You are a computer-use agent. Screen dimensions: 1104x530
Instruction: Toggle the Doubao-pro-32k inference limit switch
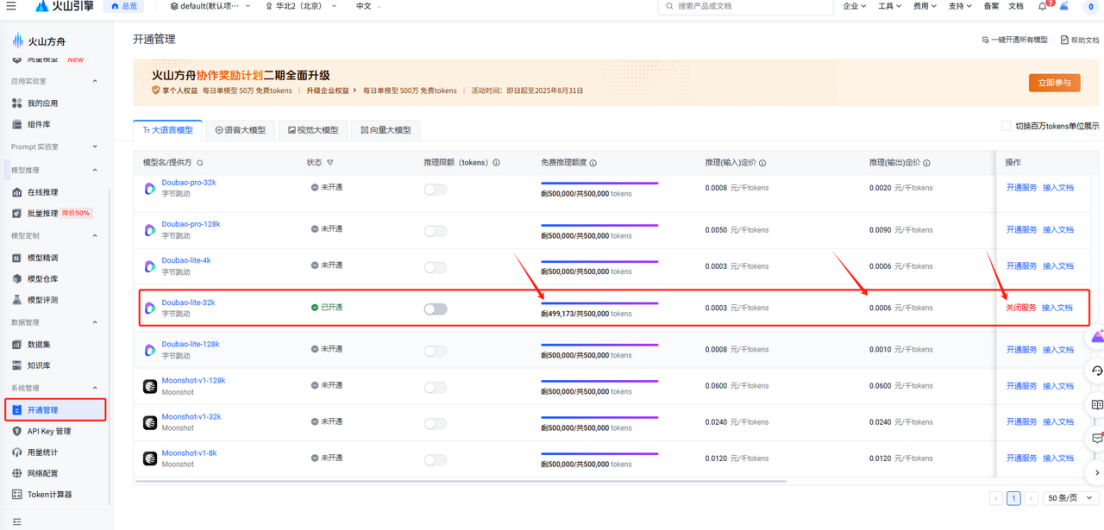[x=435, y=189]
